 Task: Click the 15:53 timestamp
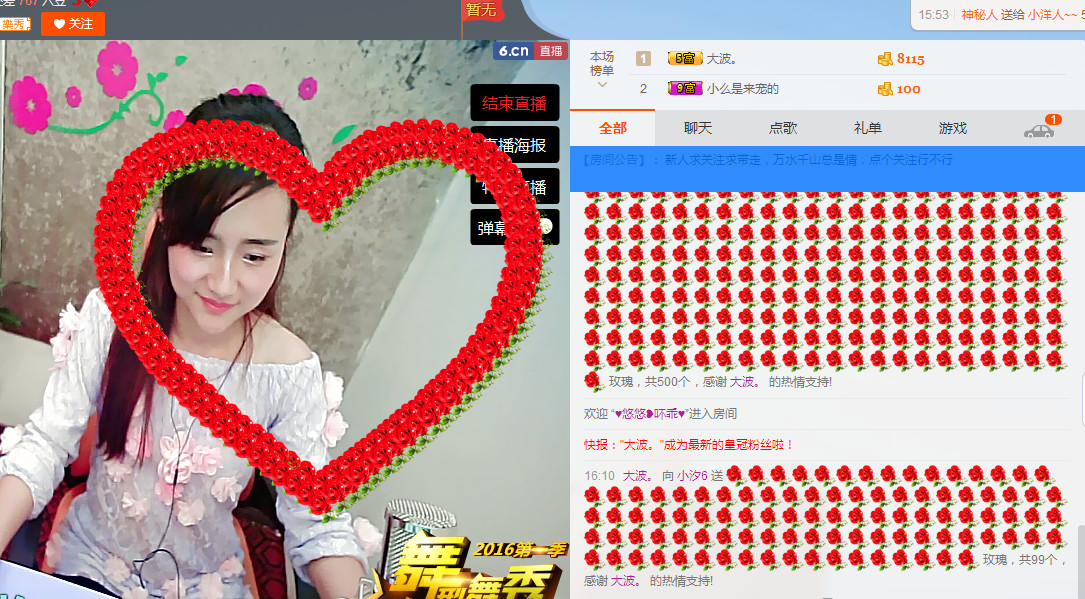933,15
